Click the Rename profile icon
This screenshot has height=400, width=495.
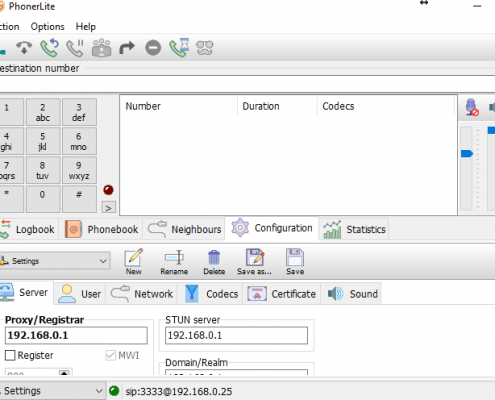(x=174, y=262)
